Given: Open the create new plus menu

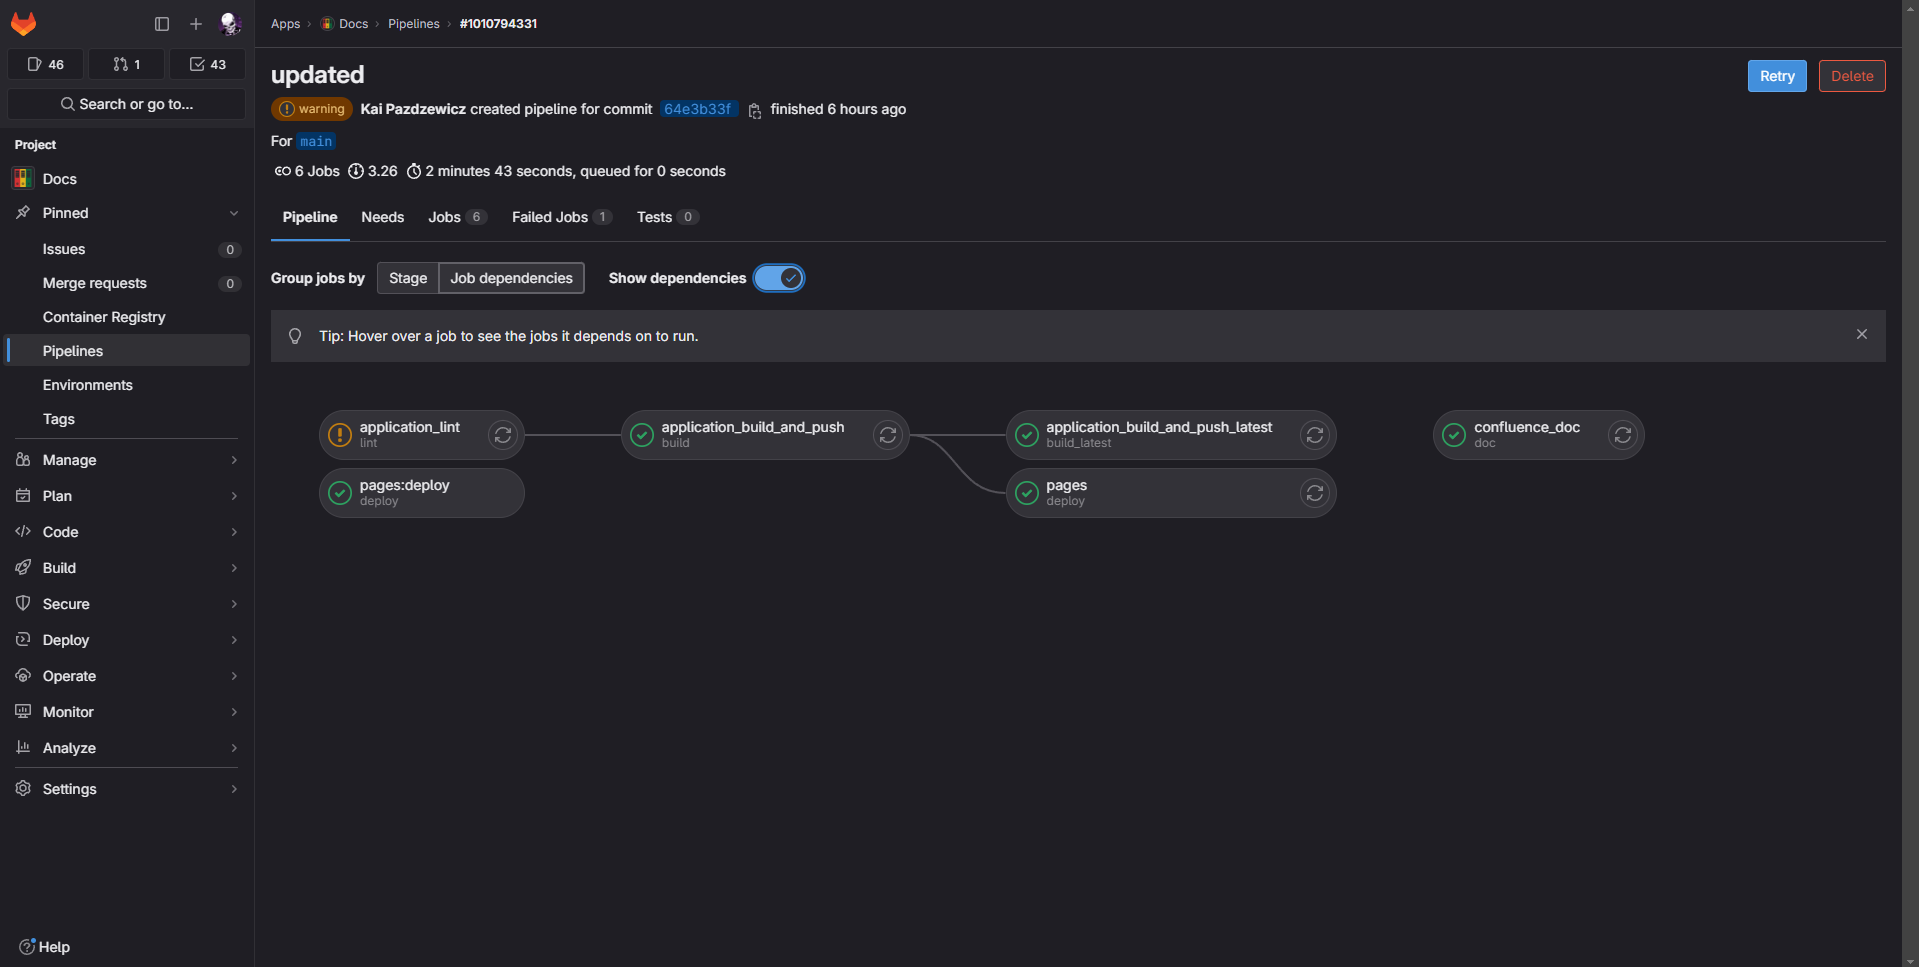Looking at the screenshot, I should tap(196, 24).
